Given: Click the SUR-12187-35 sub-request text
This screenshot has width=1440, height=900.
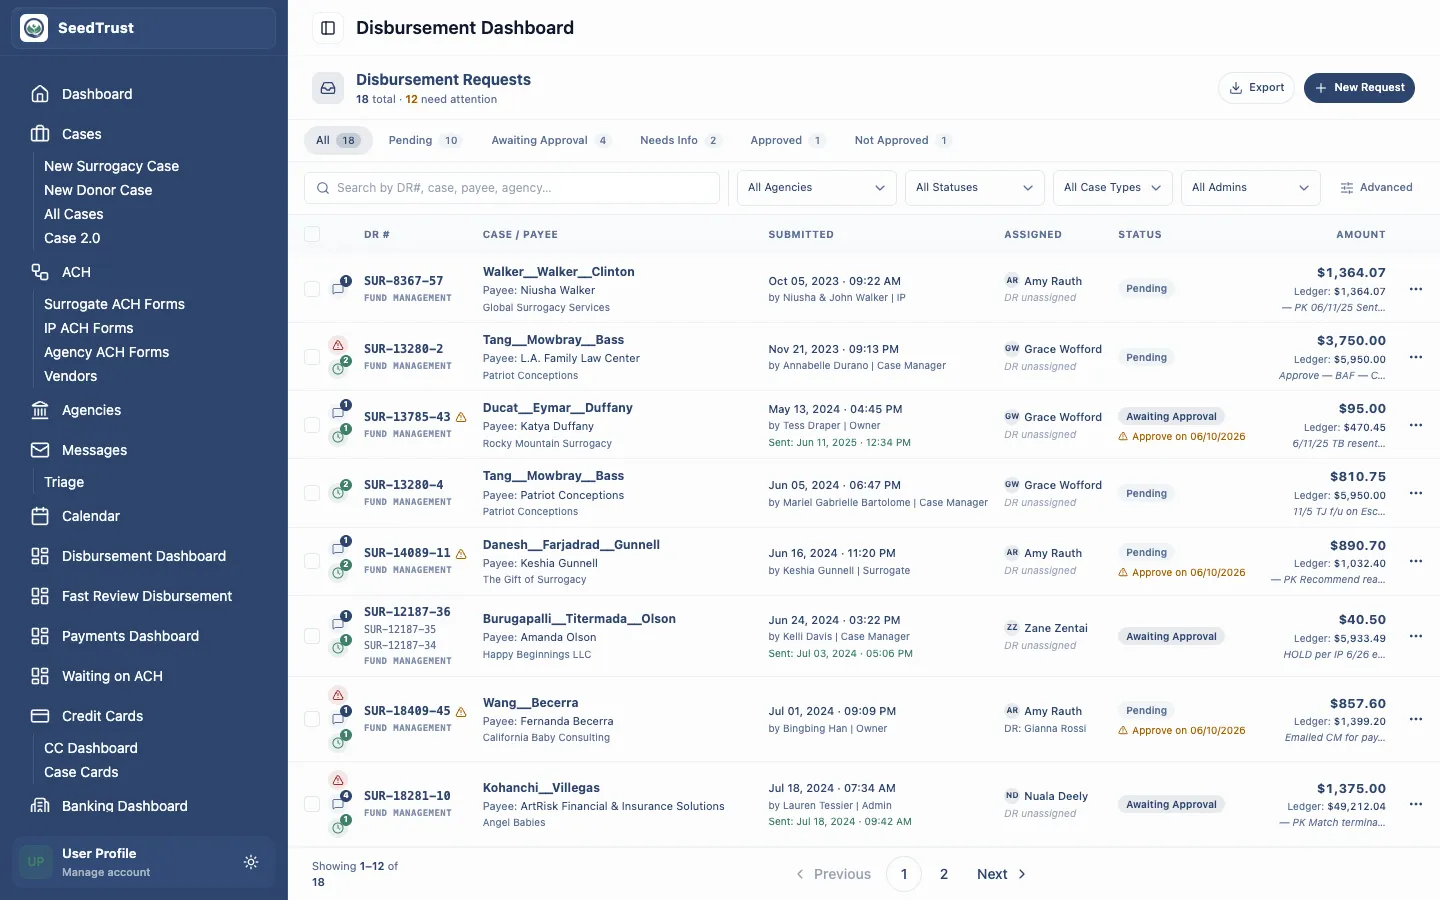Looking at the screenshot, I should pos(400,629).
